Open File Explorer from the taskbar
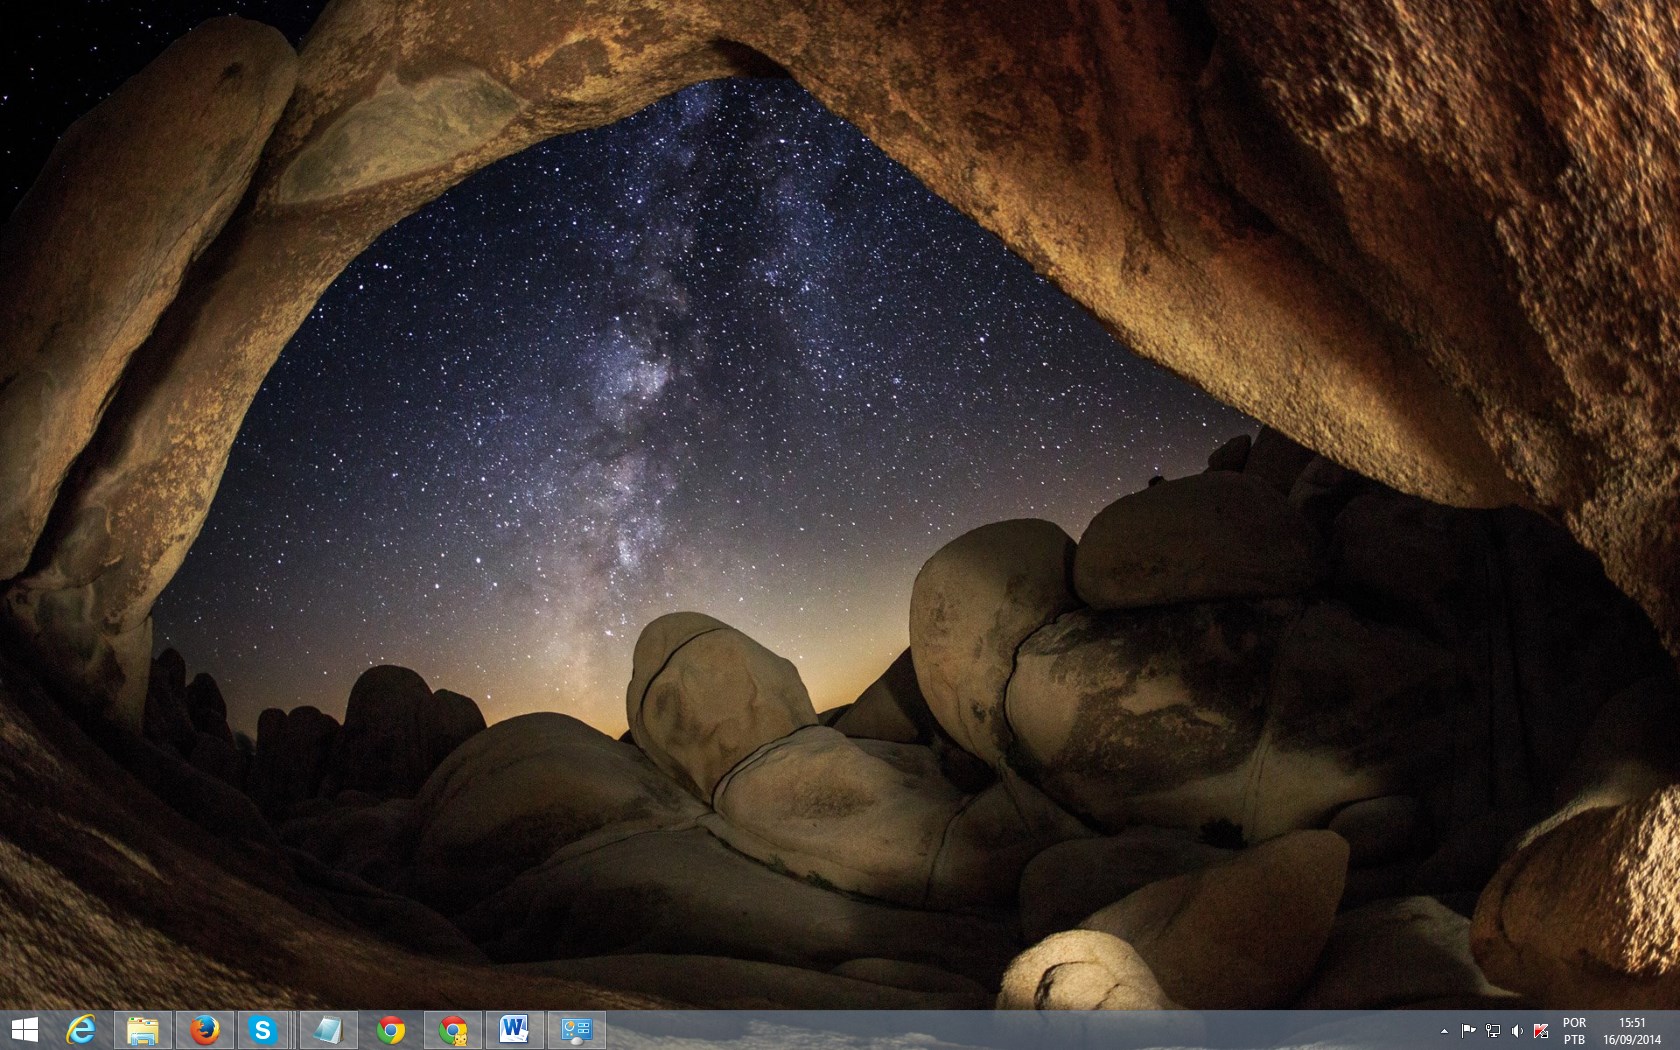The width and height of the screenshot is (1680, 1050). [143, 1030]
